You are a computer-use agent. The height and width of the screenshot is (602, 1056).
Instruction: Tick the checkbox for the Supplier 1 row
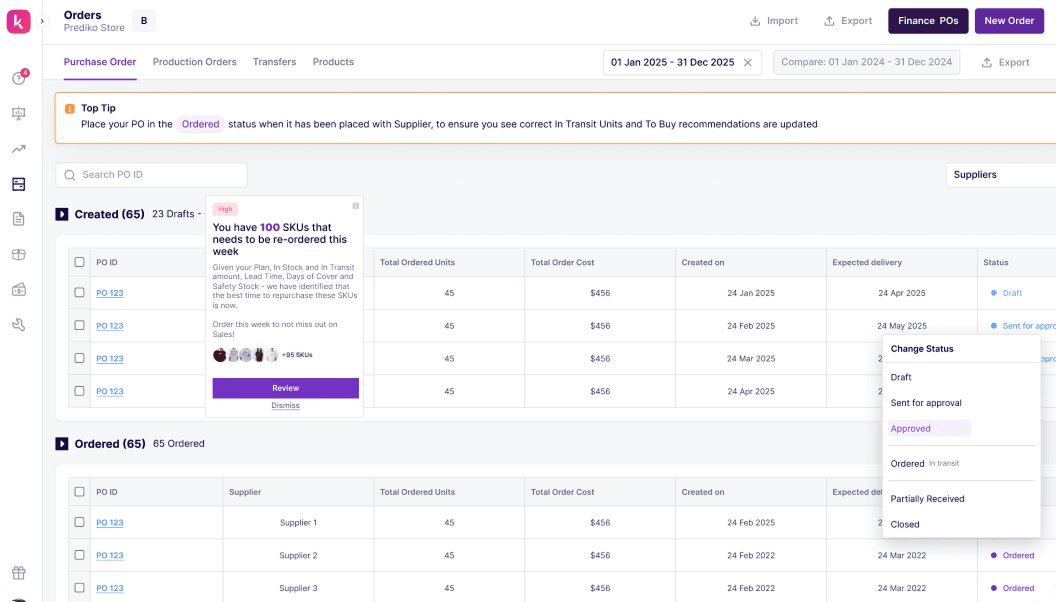[79, 523]
